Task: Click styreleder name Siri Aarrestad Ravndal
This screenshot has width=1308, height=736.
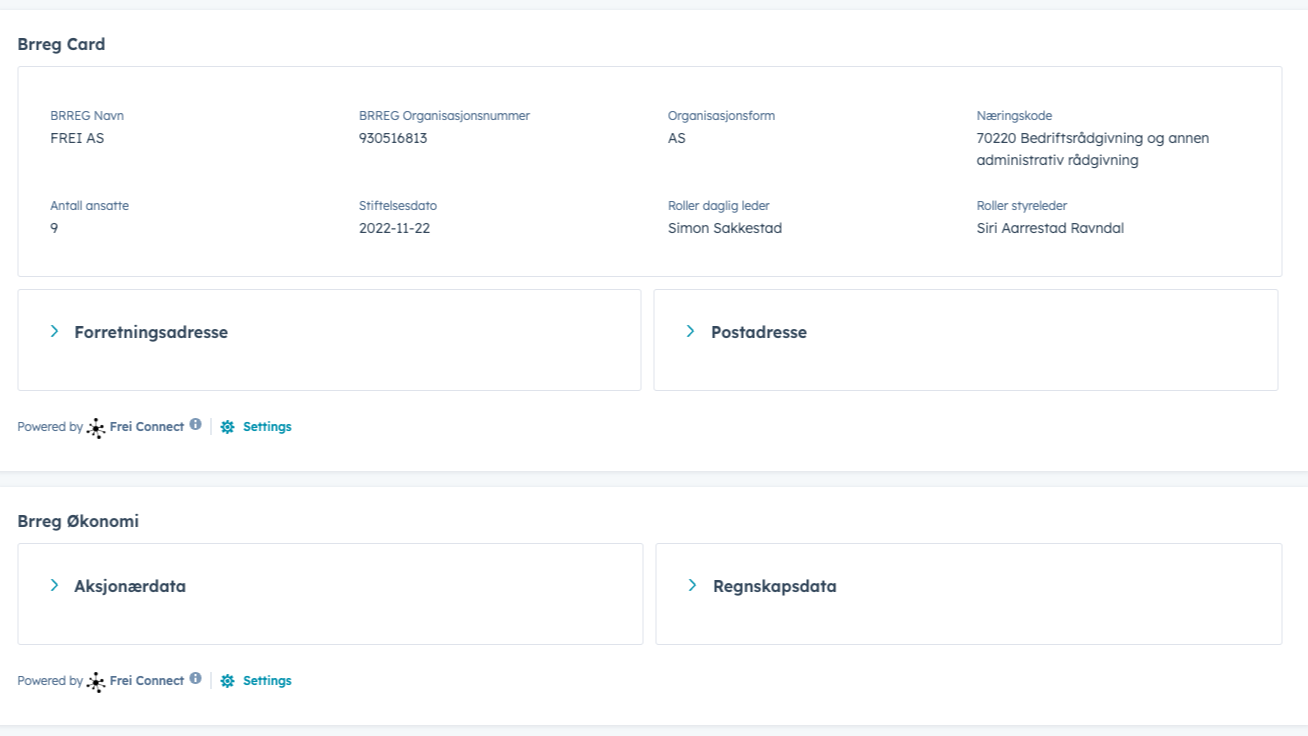Action: 1050,228
